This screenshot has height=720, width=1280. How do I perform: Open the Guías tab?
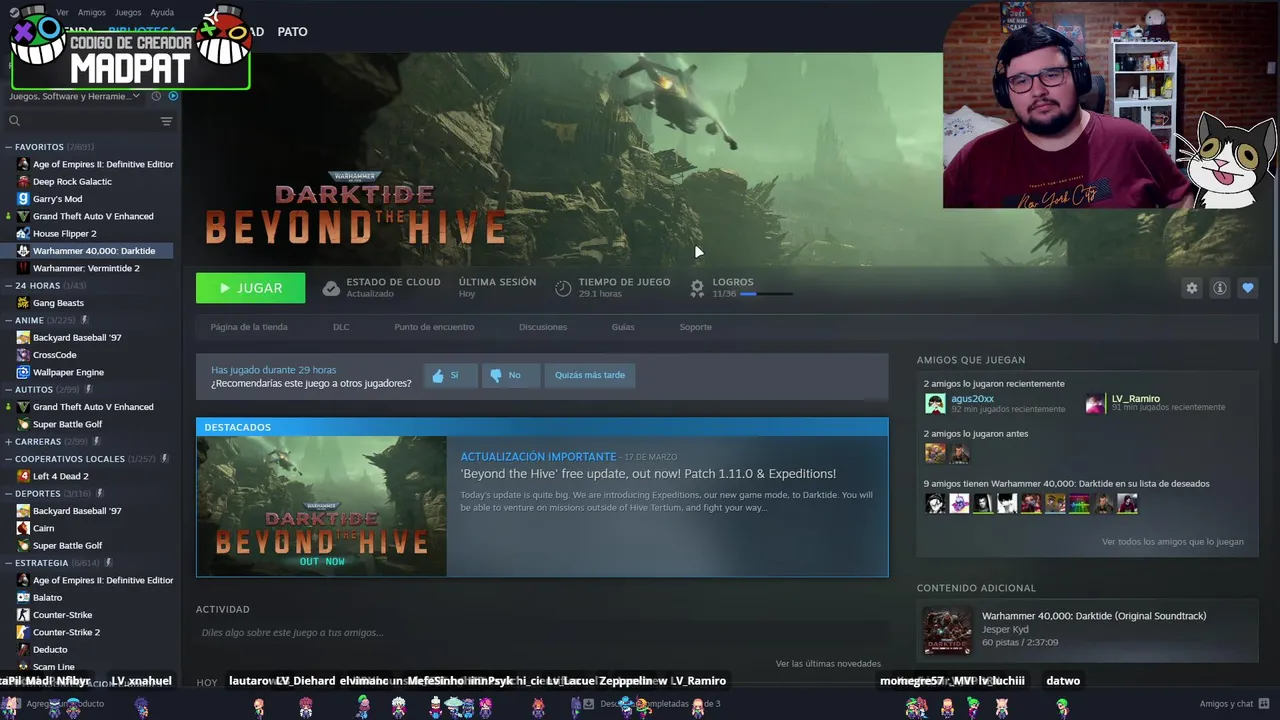623,327
